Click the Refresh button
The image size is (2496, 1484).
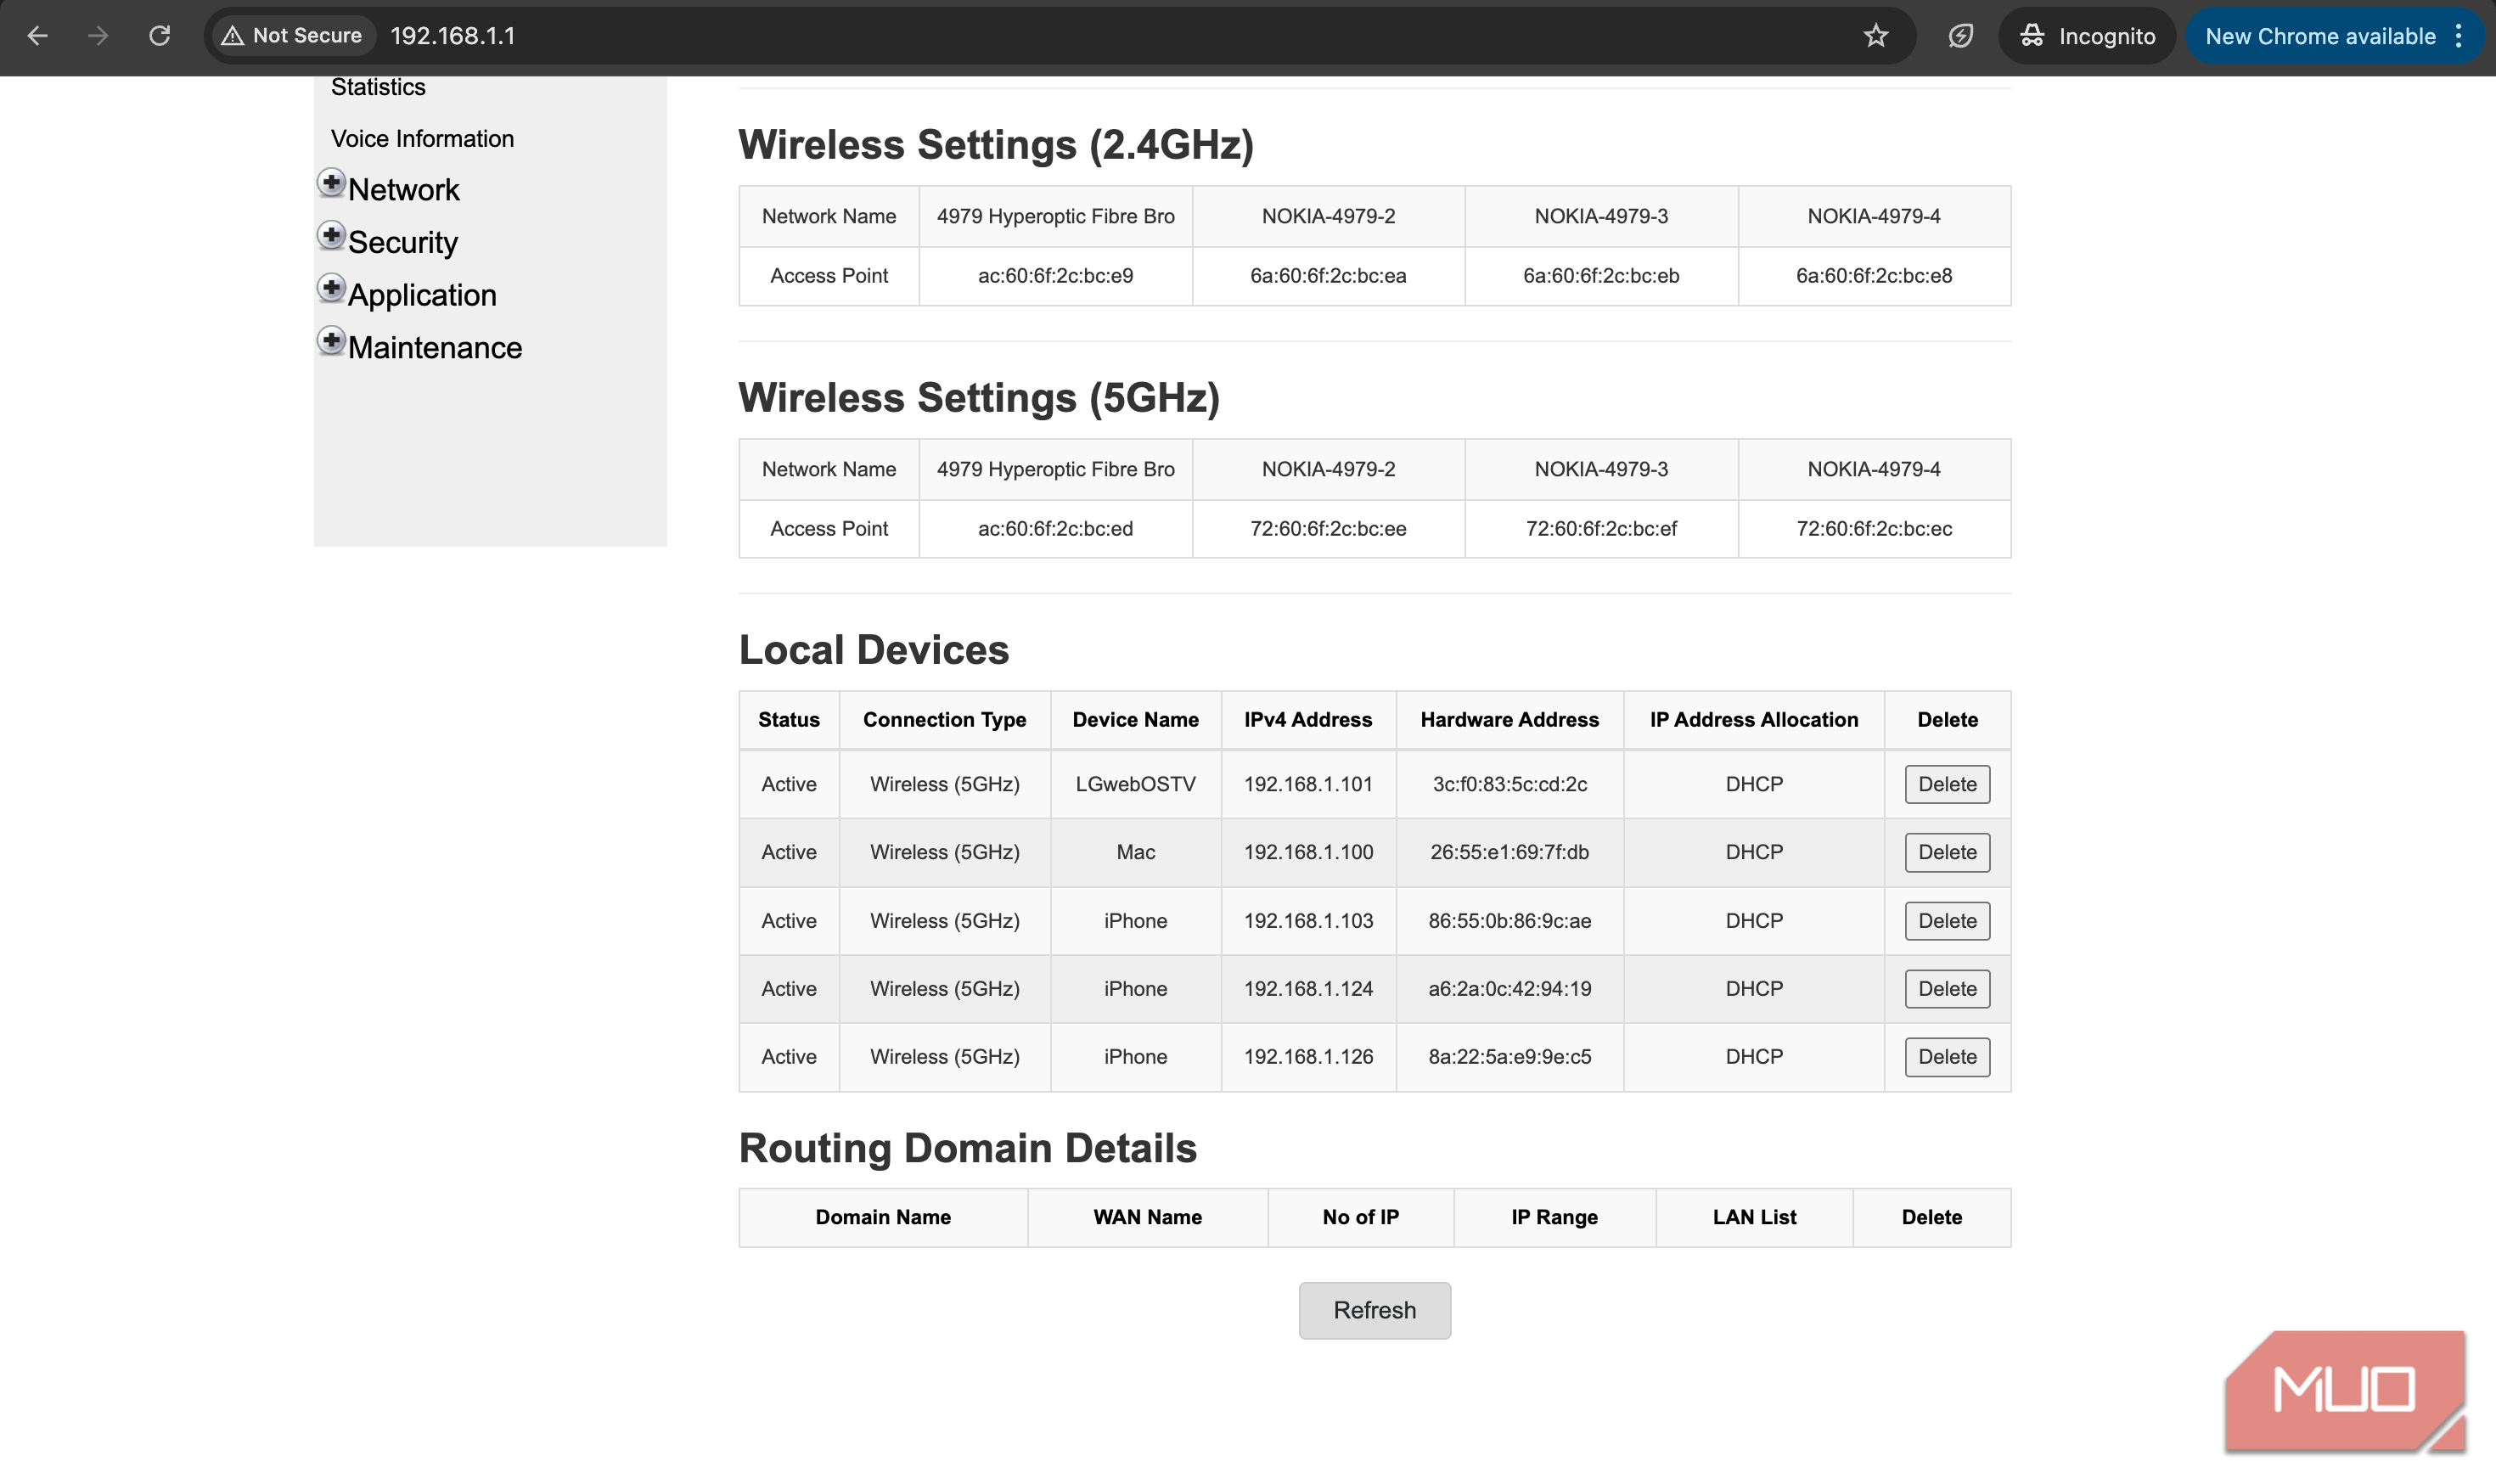coord(1374,1310)
